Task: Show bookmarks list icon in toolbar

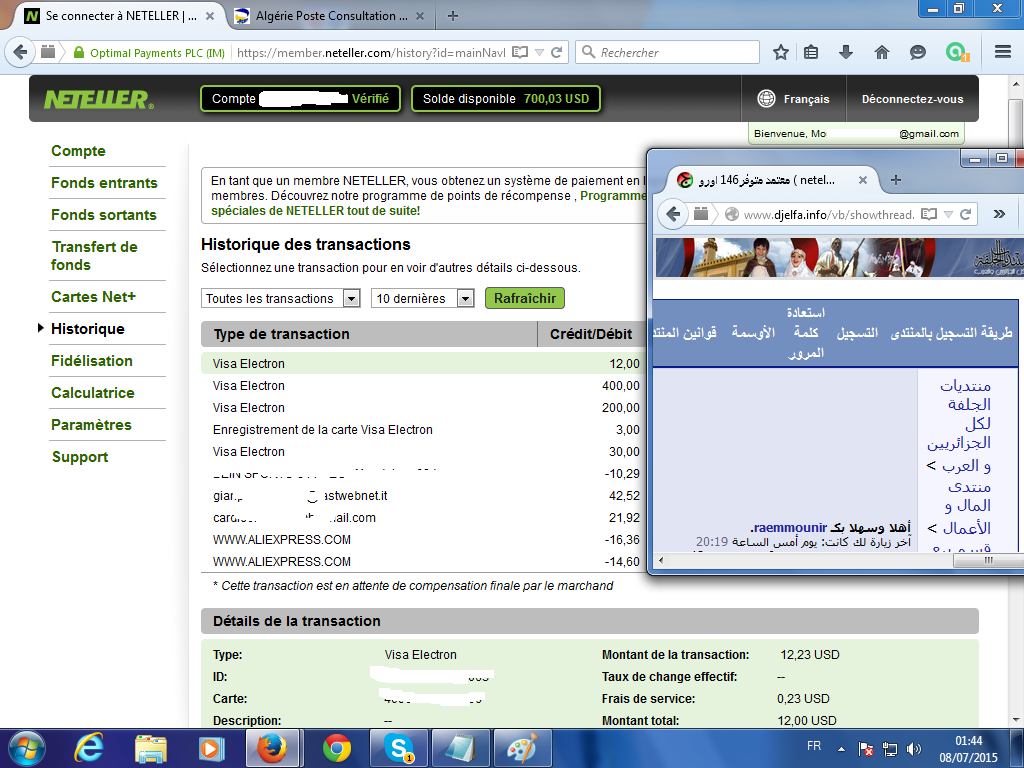Action: (811, 52)
